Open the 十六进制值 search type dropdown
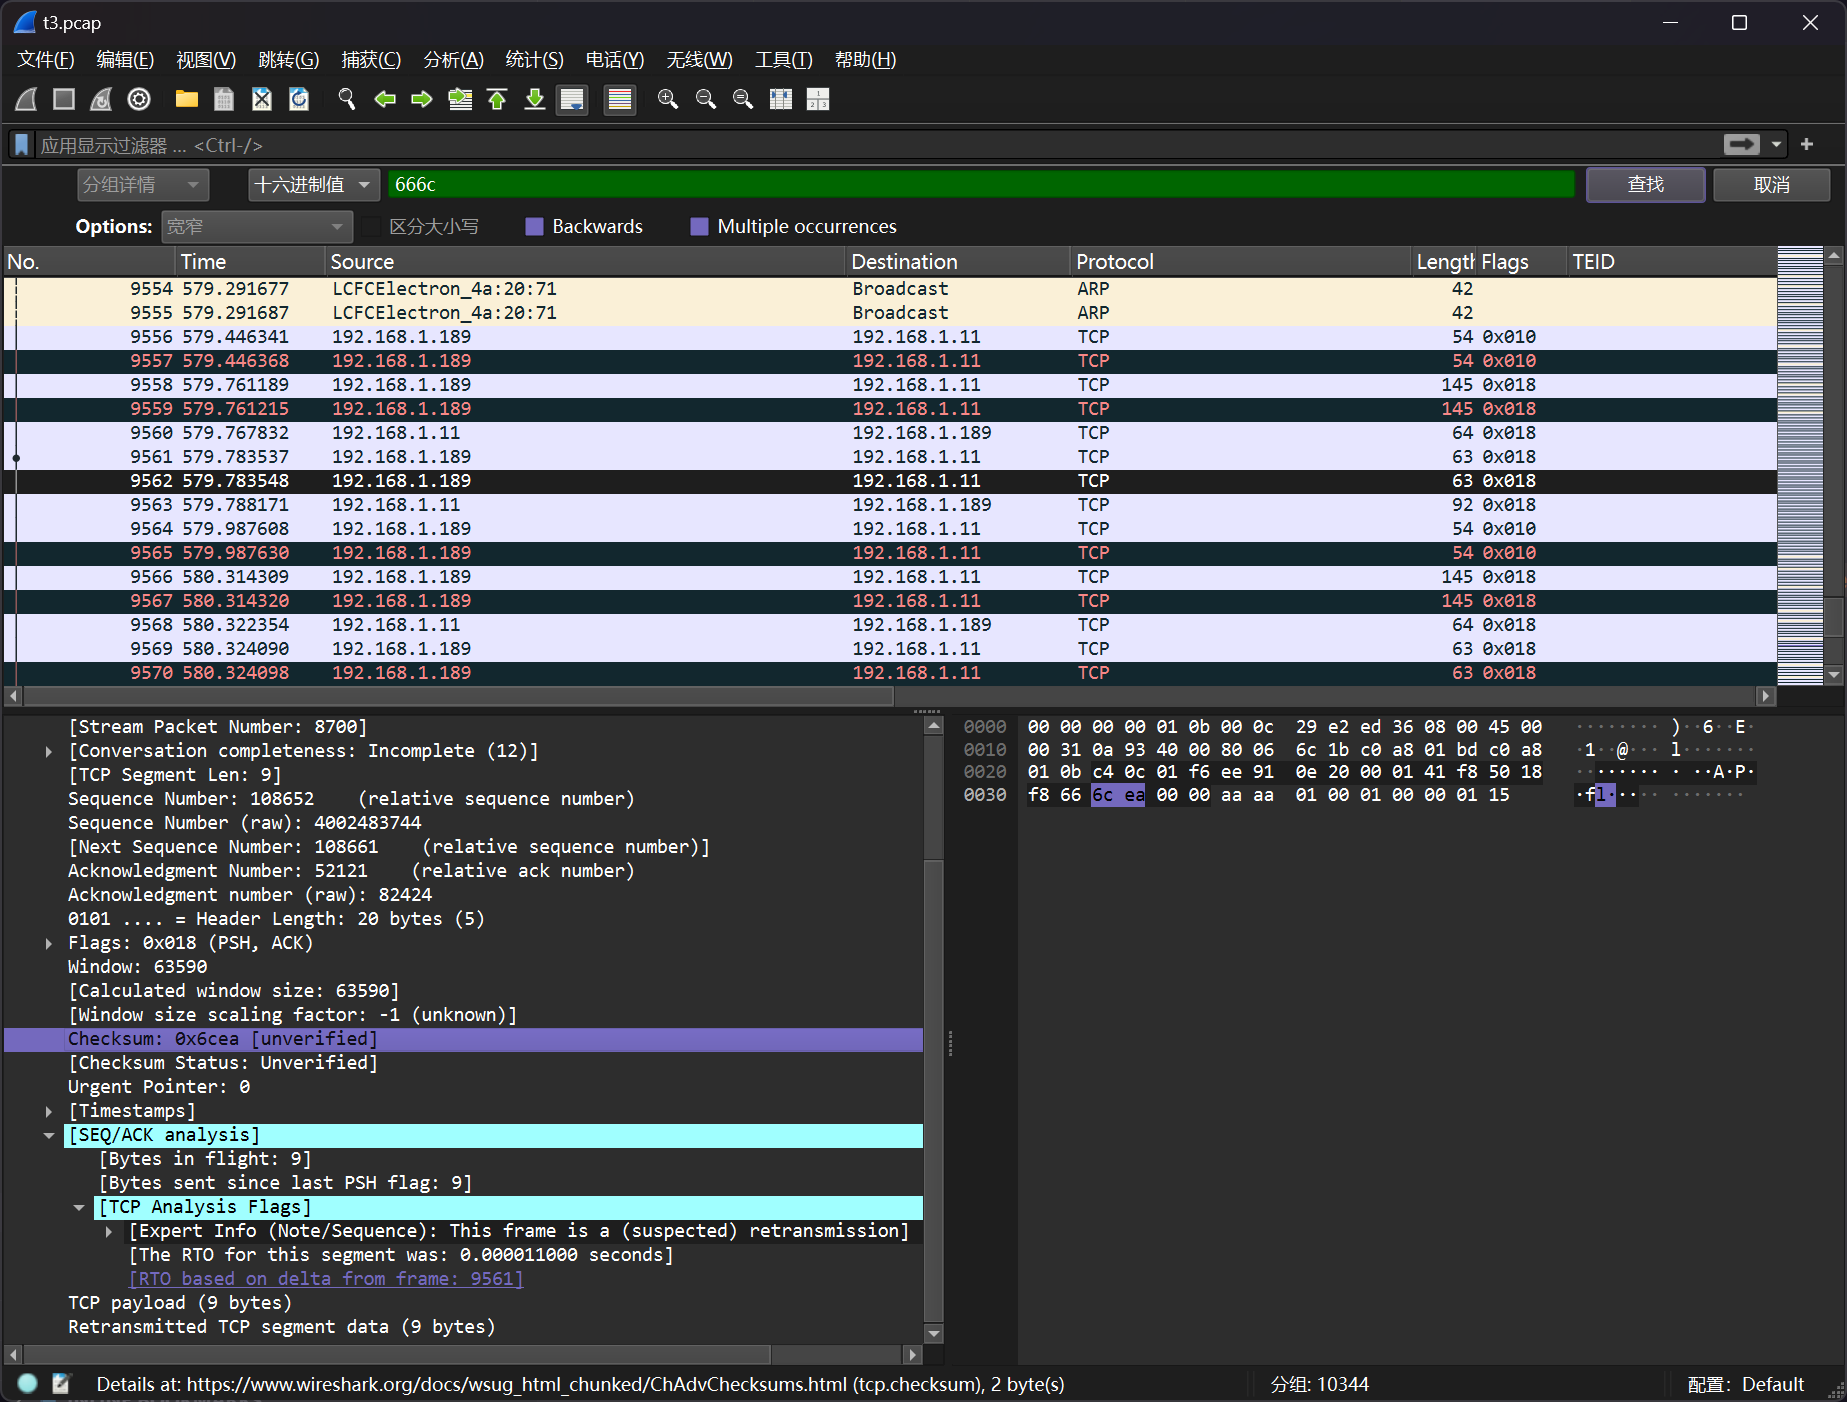 pos(314,185)
